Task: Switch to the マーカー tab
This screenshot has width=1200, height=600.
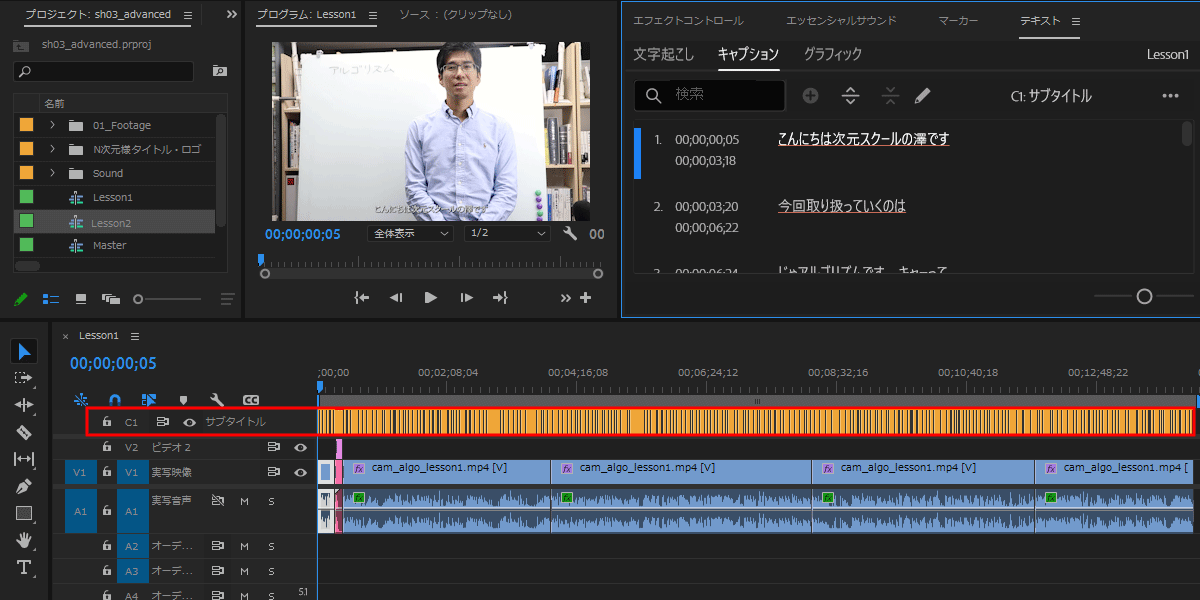Action: click(958, 21)
